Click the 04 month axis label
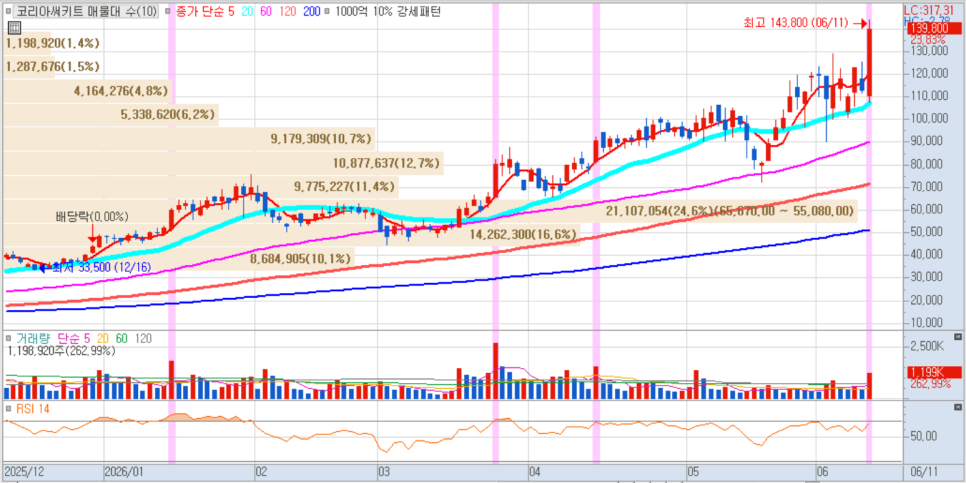Screen dimensions: 966x483 click(x=534, y=473)
